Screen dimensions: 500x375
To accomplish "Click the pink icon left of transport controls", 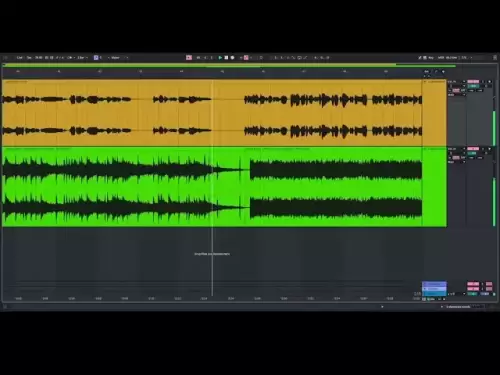I will click(x=189, y=58).
